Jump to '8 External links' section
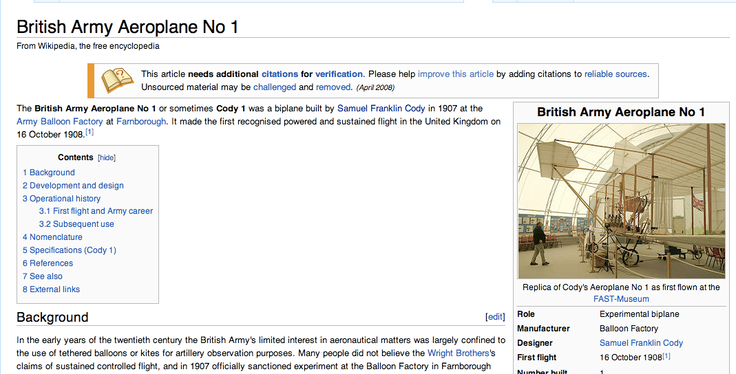736x374 pixels. [51, 289]
